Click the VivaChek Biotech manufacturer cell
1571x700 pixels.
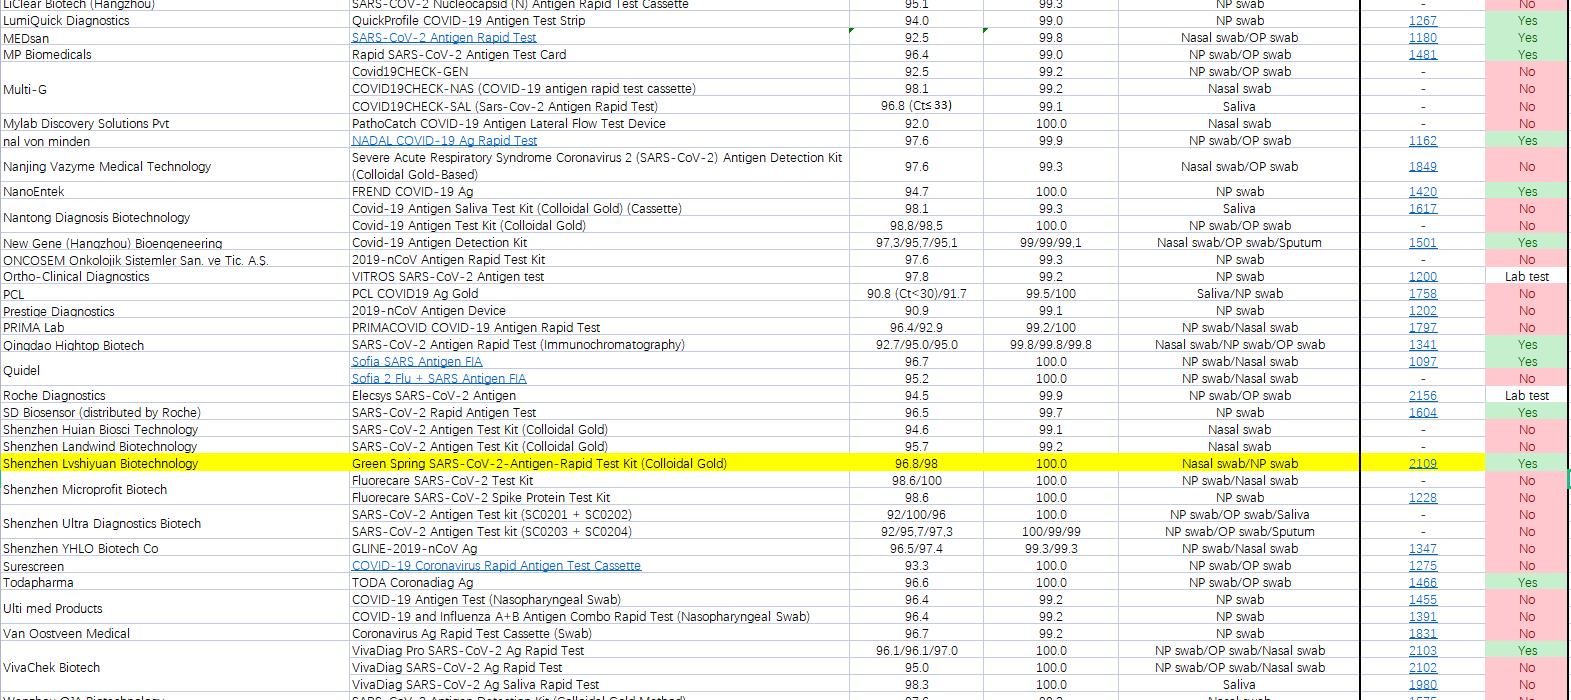(x=52, y=668)
